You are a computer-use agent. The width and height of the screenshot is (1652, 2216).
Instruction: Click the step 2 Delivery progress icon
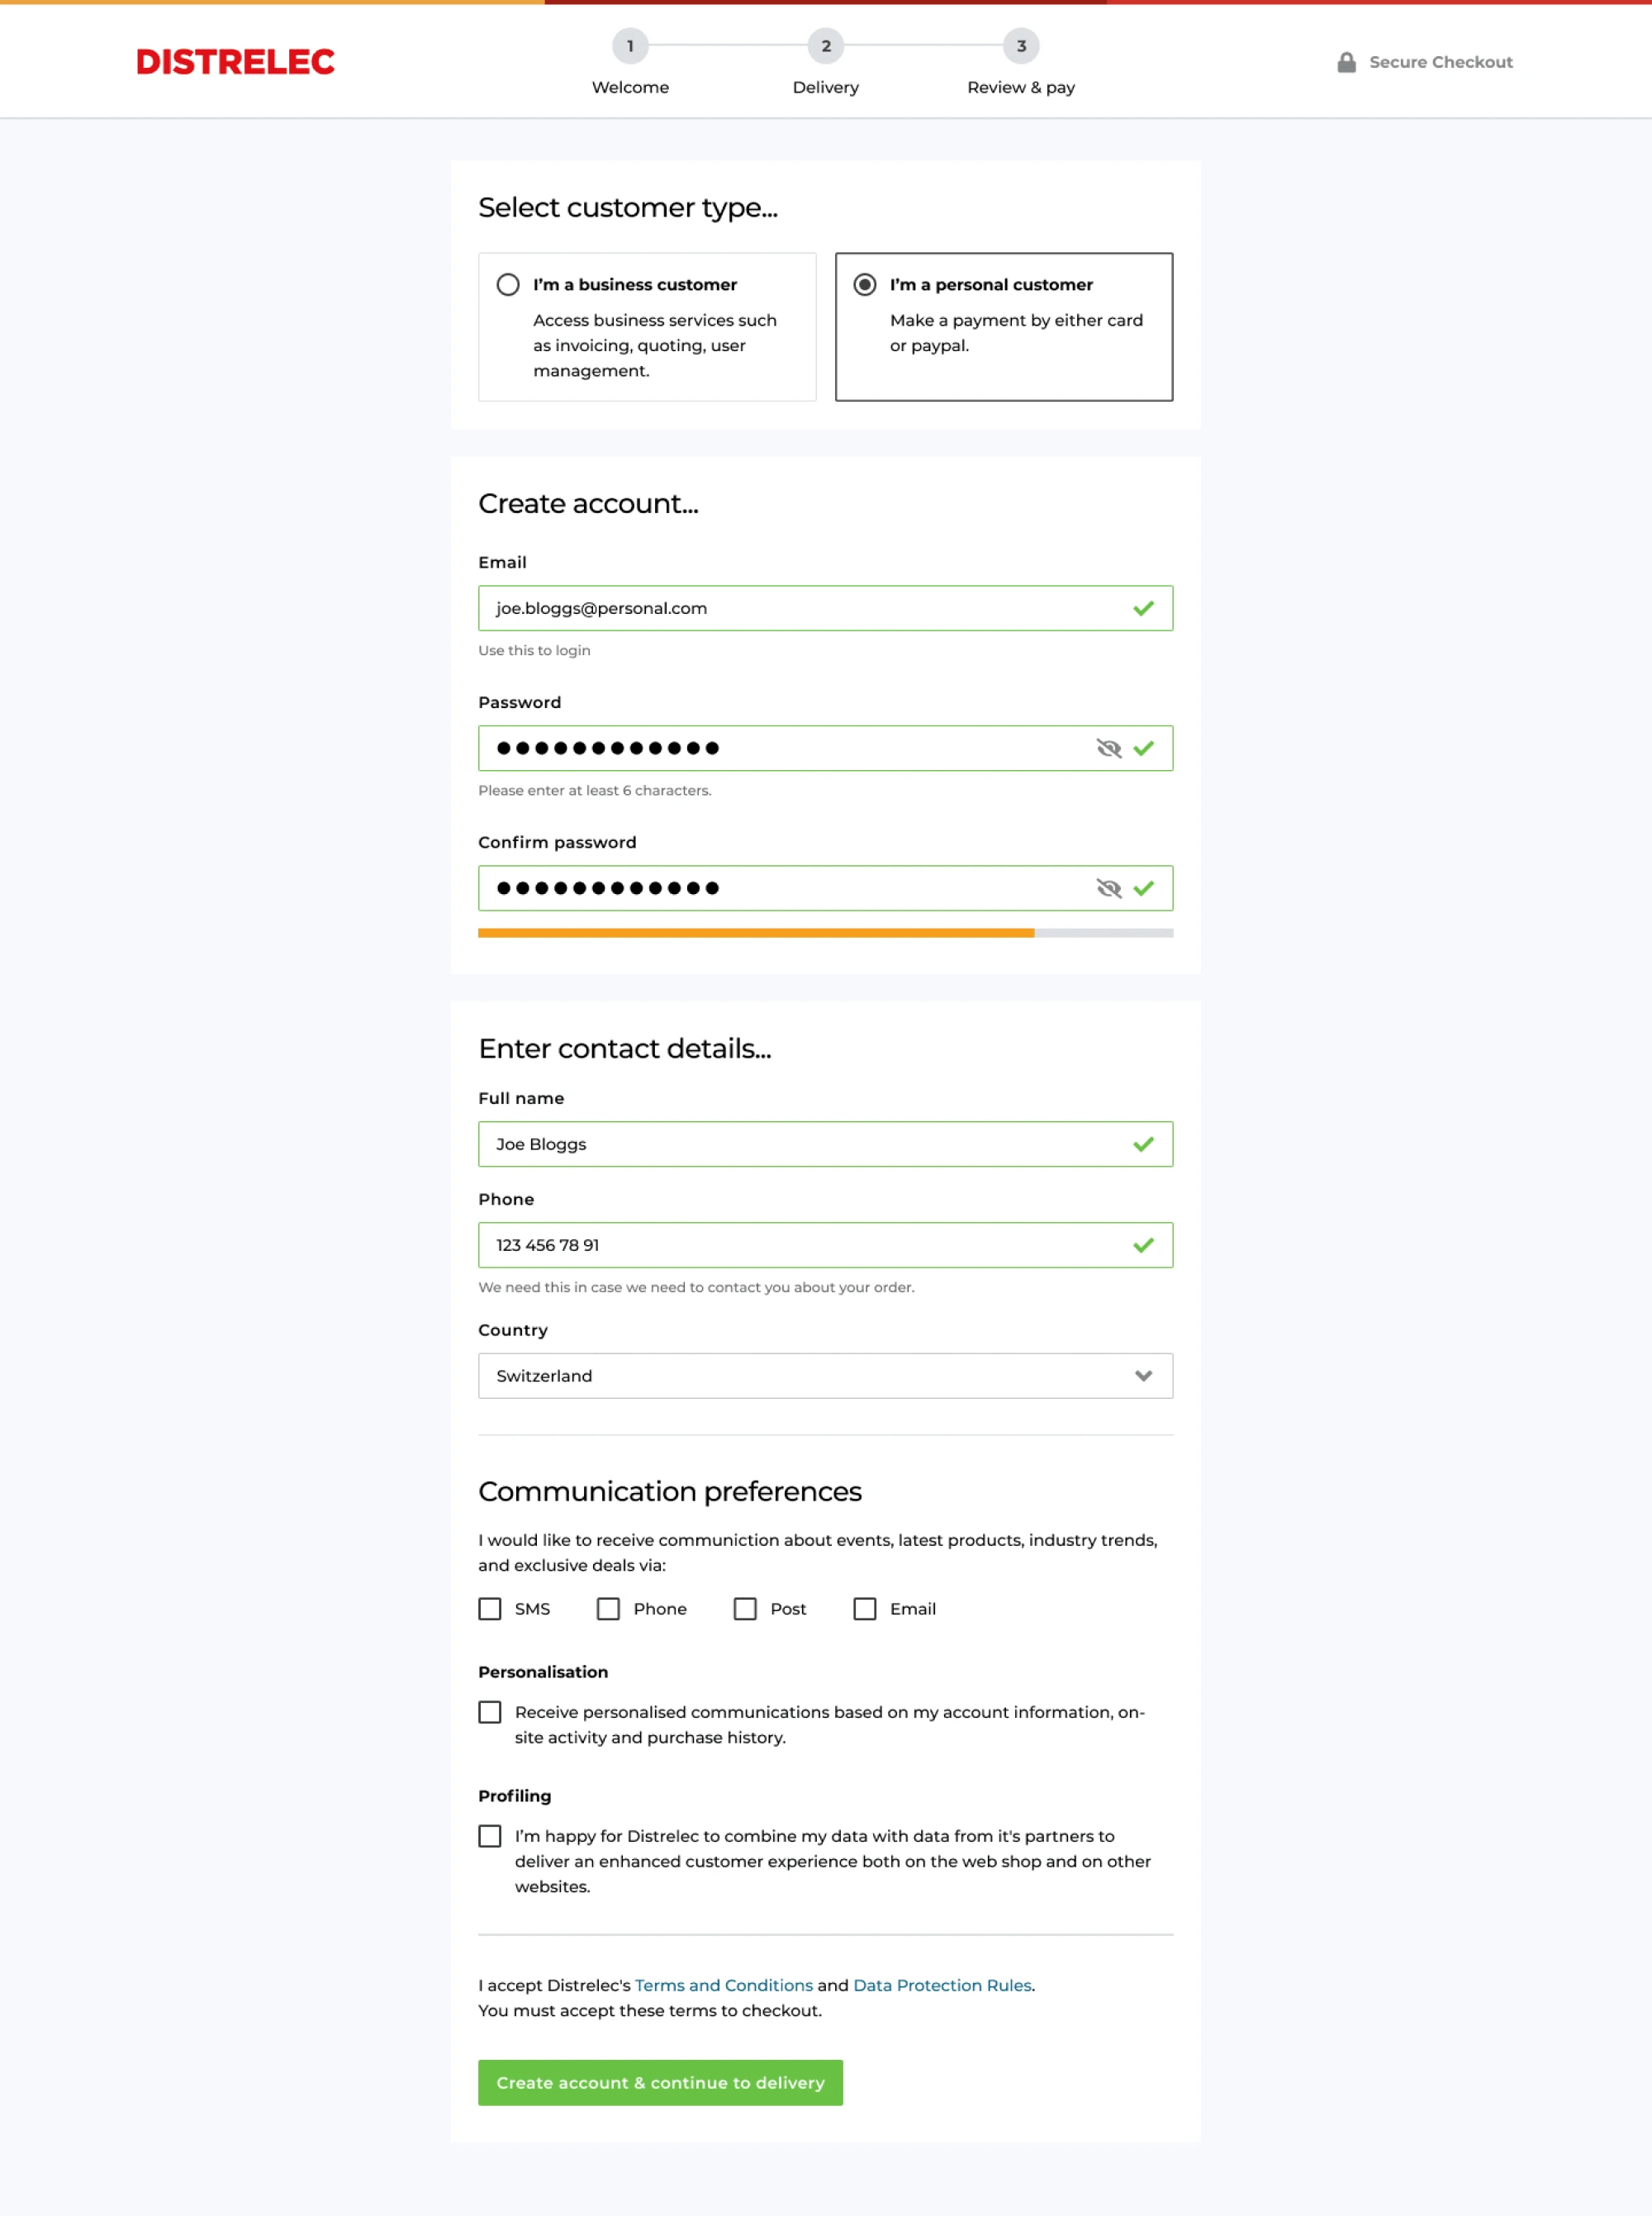(824, 47)
